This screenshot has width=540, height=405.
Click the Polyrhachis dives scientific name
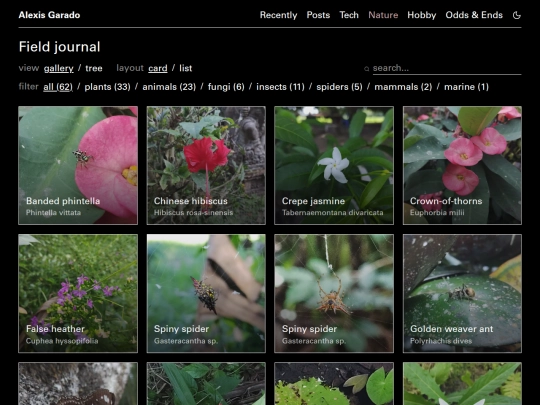(441, 341)
